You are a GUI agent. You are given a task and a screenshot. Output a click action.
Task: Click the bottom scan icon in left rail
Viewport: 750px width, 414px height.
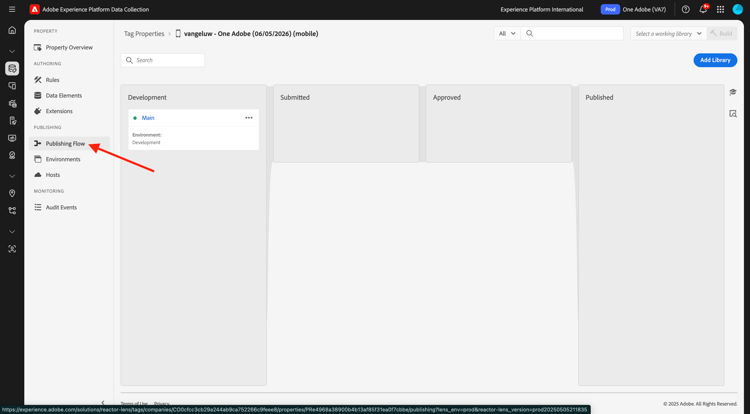(x=12, y=249)
